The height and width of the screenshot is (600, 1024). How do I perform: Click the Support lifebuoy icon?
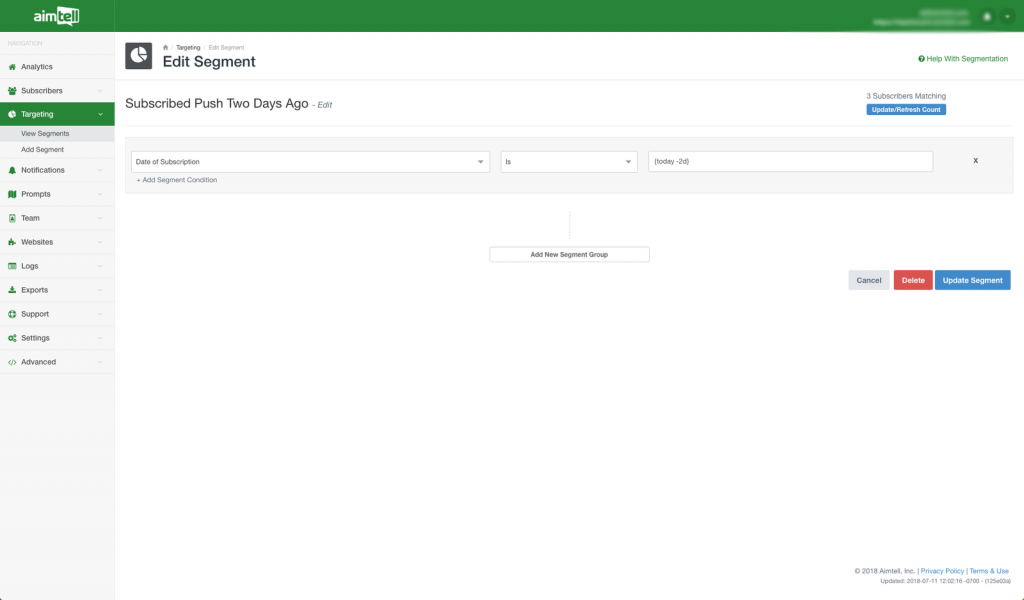pos(12,314)
